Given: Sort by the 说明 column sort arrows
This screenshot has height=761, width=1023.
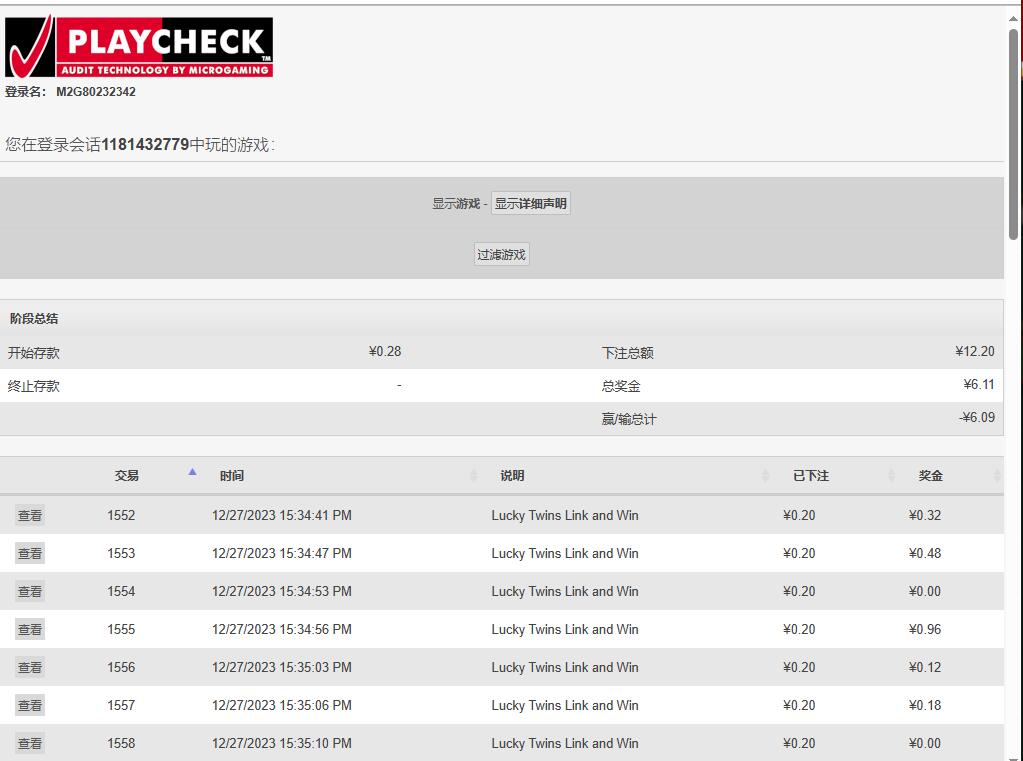Looking at the screenshot, I should click(x=765, y=476).
